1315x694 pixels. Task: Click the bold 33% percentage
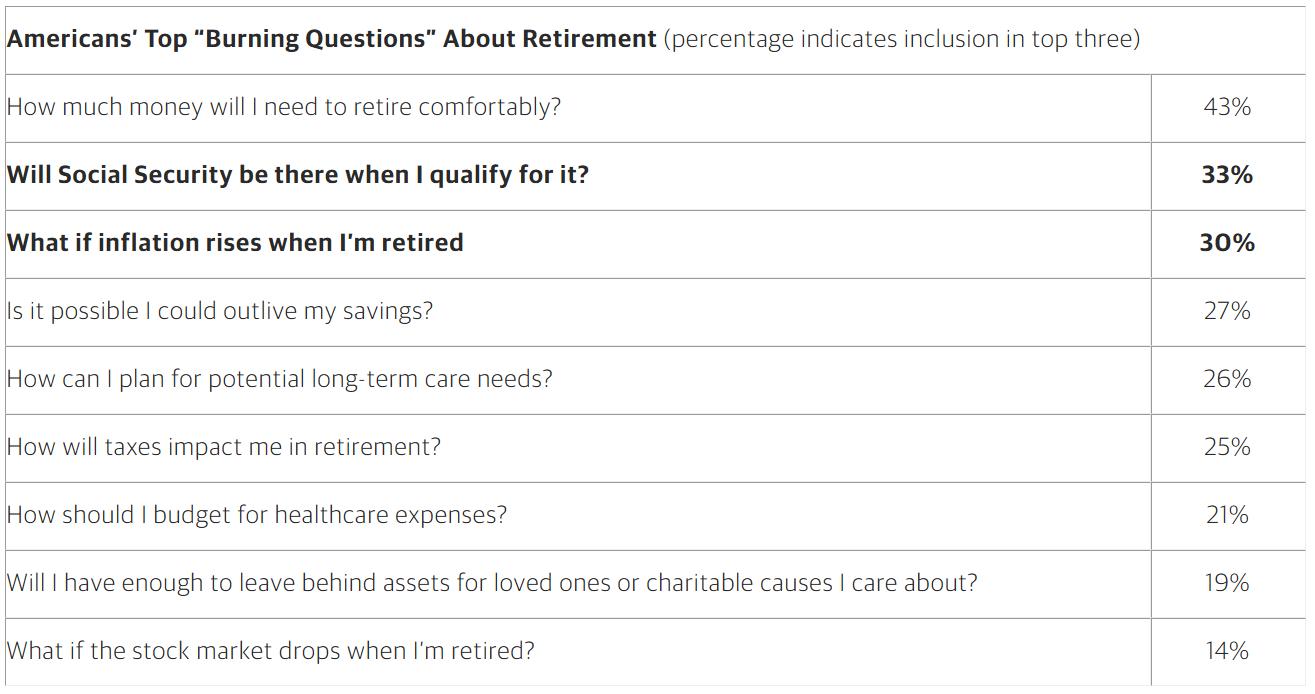[x=1227, y=175]
